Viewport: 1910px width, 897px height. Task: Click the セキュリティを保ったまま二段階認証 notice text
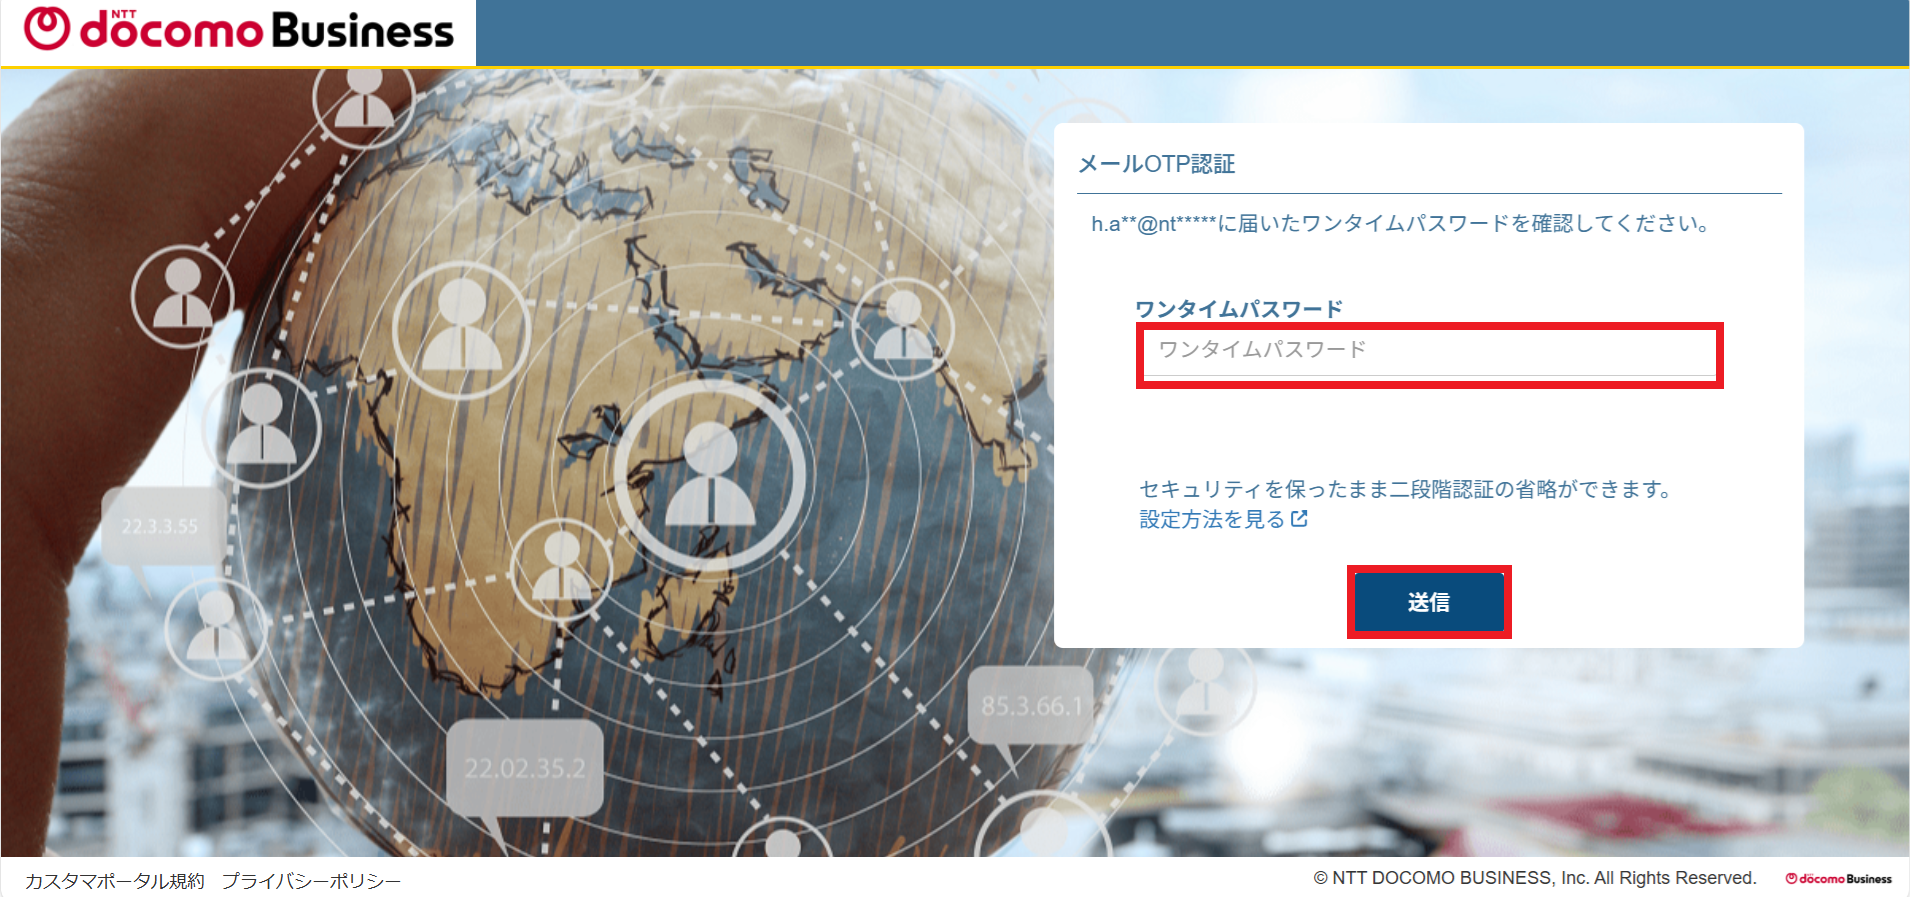[1406, 489]
